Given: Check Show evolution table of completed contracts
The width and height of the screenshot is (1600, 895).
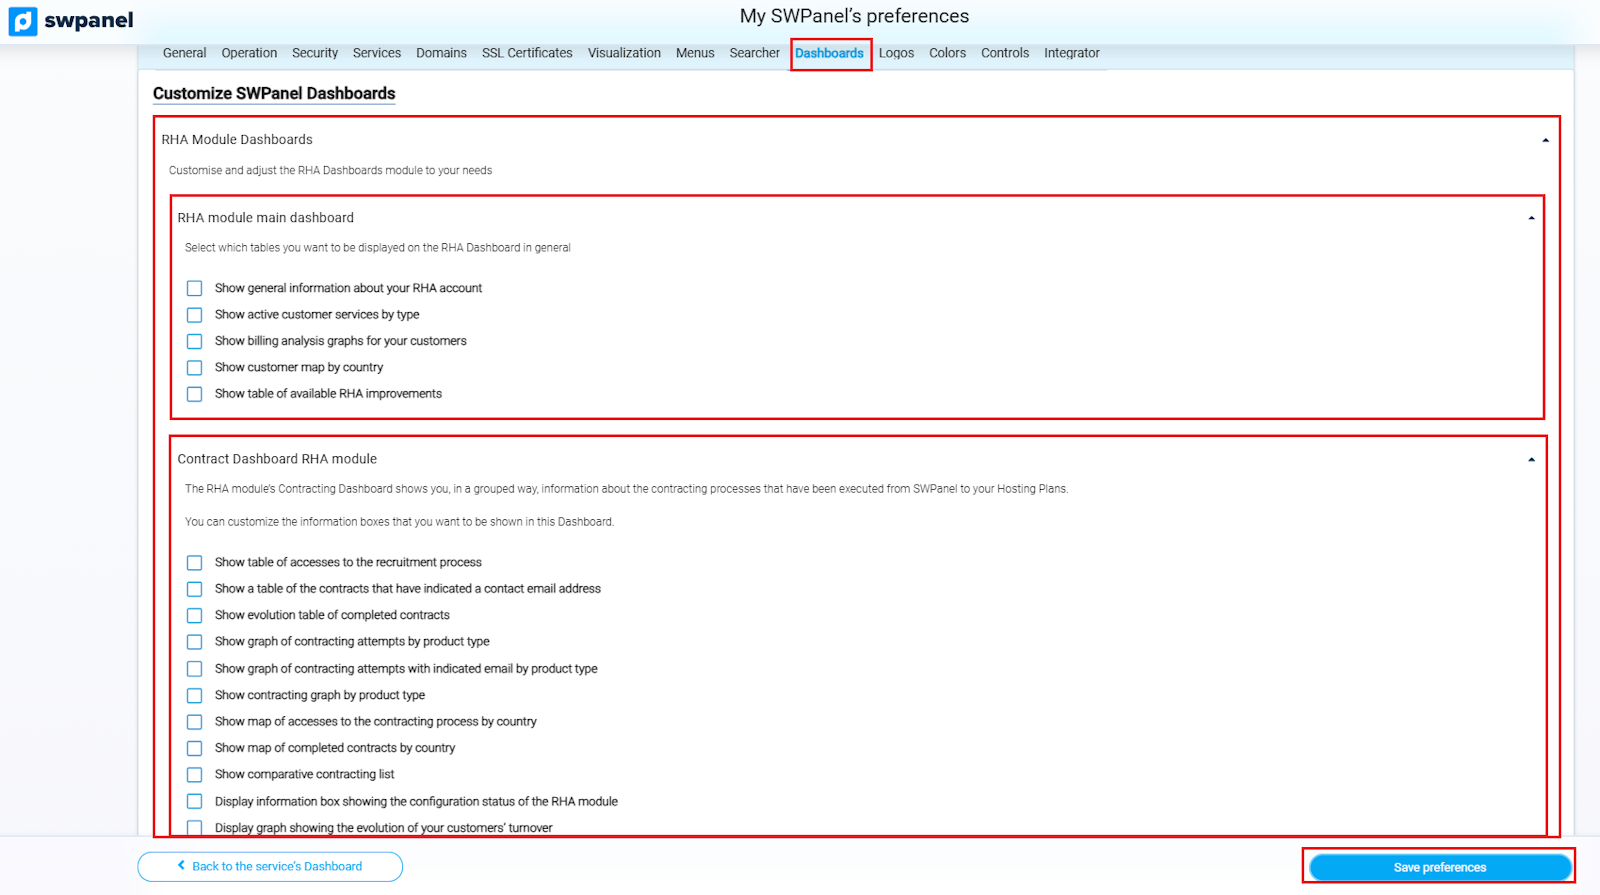Looking at the screenshot, I should pos(195,616).
